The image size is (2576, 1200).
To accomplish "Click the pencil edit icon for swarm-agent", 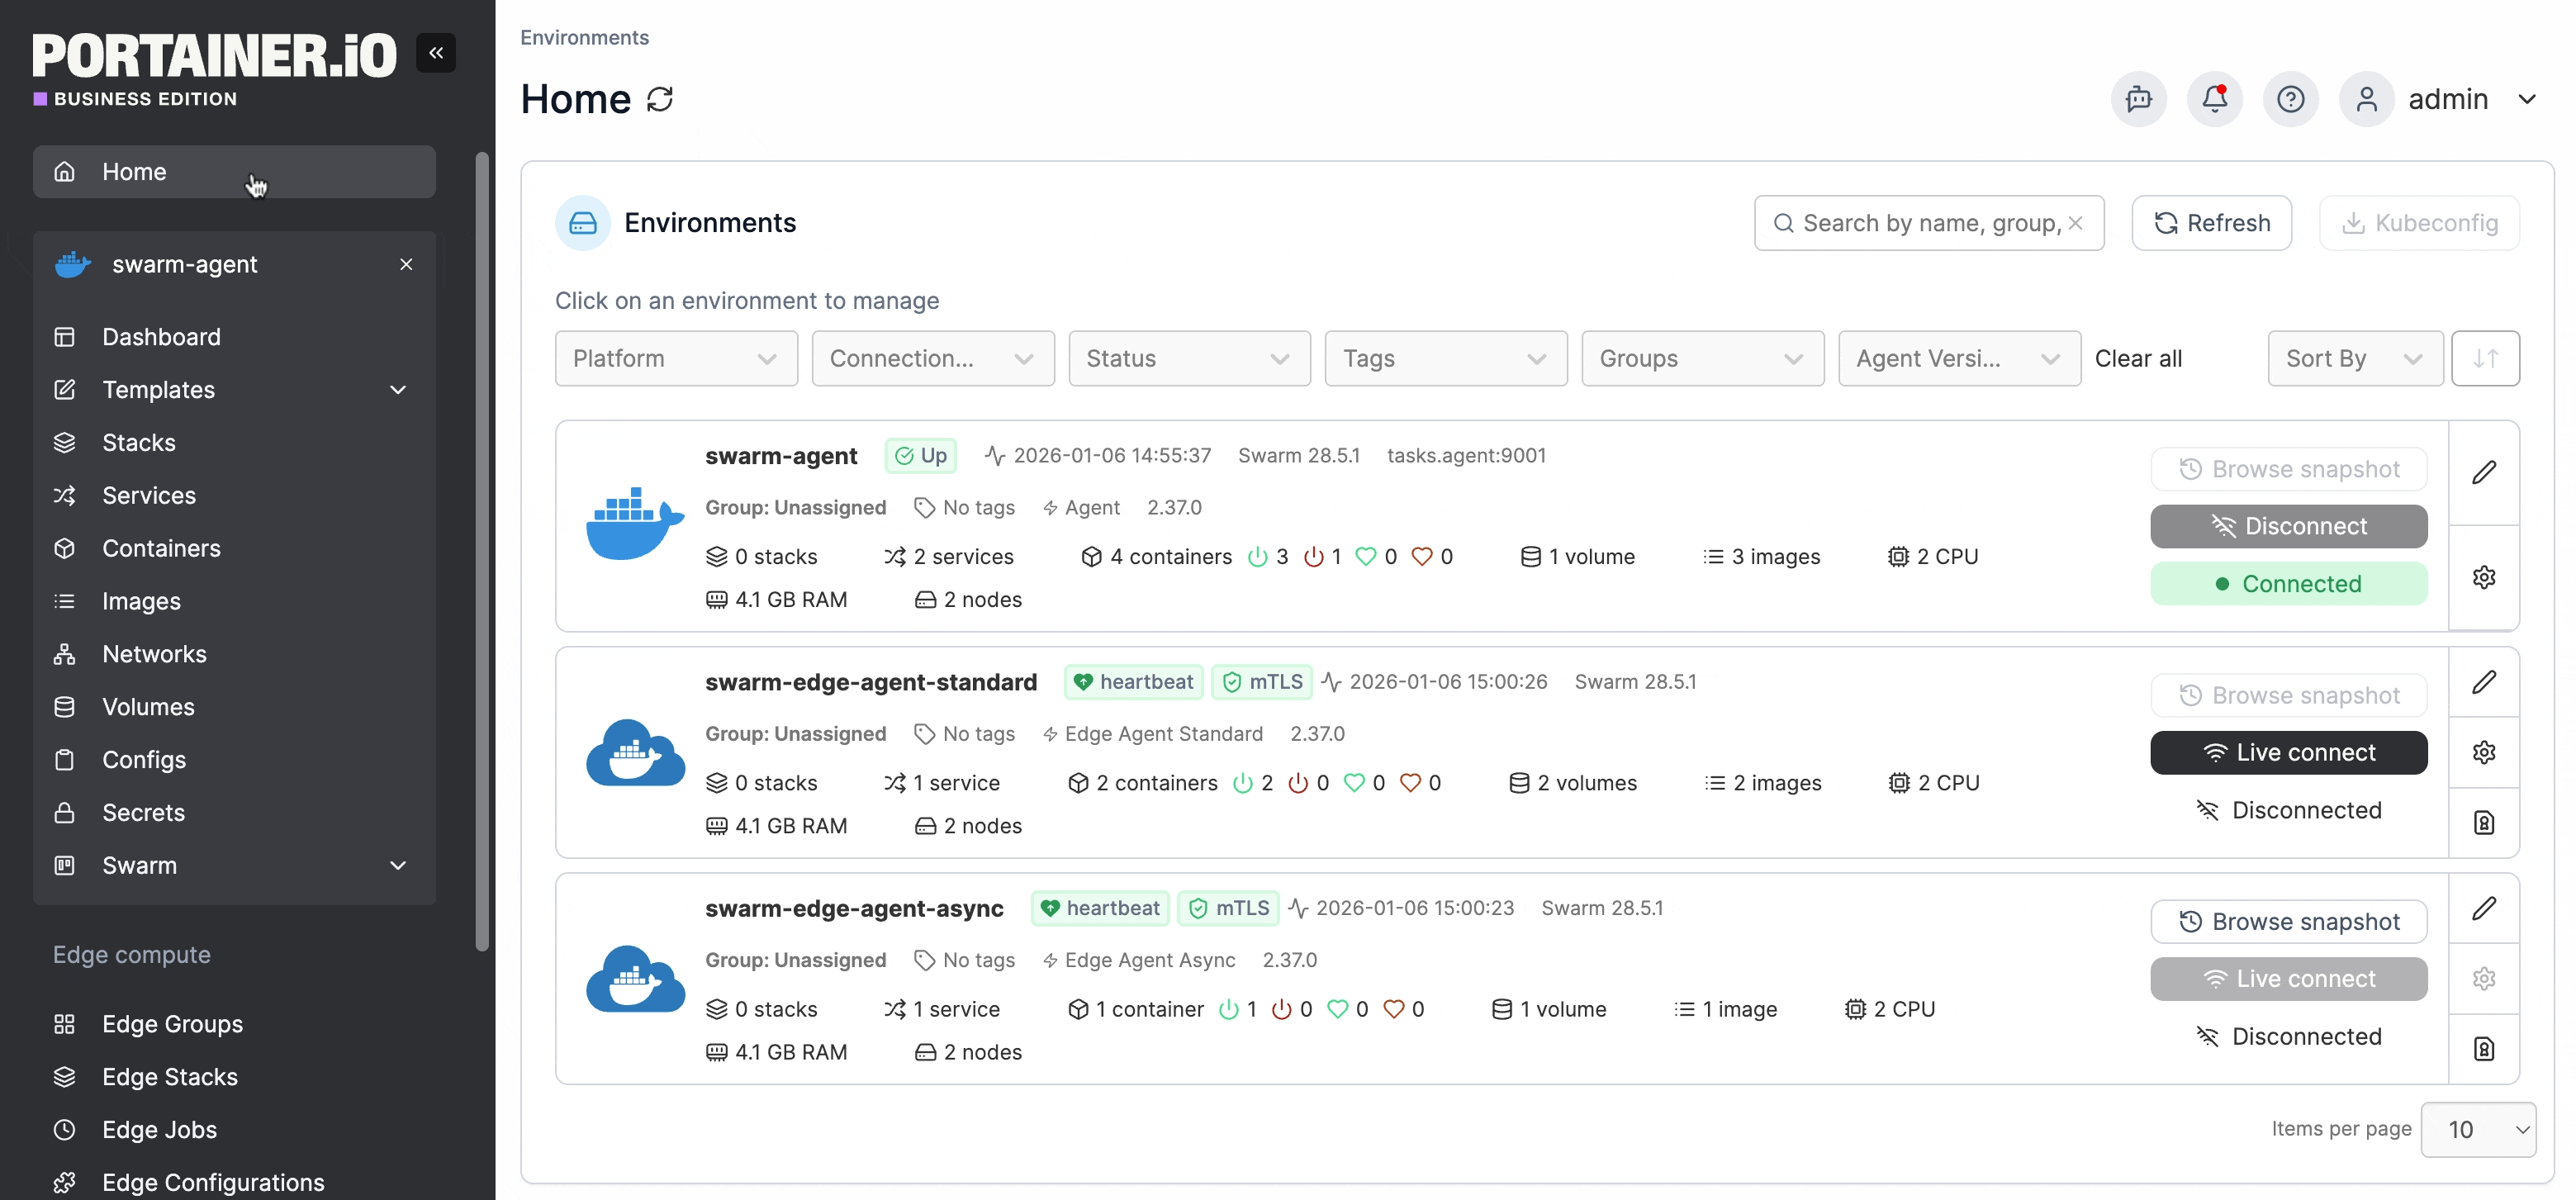I will [2484, 473].
